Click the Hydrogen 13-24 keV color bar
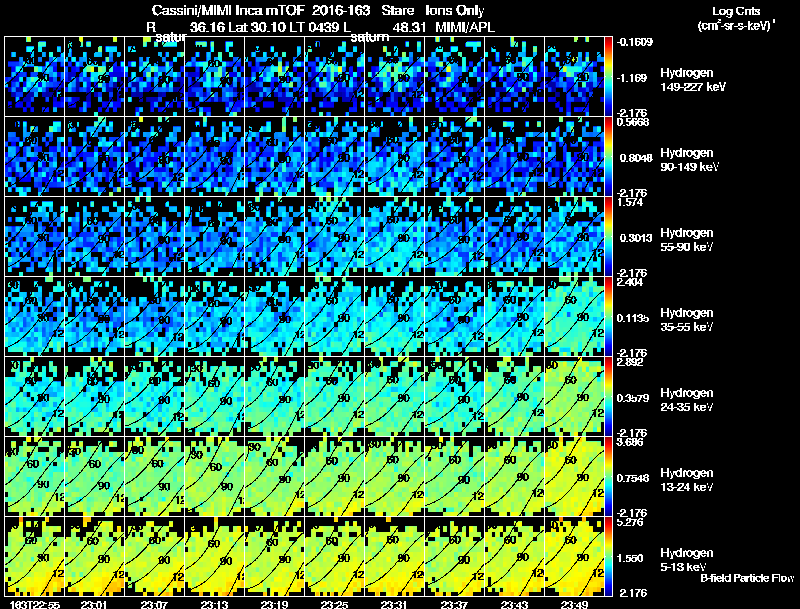This screenshot has height=609, width=800. point(608,476)
